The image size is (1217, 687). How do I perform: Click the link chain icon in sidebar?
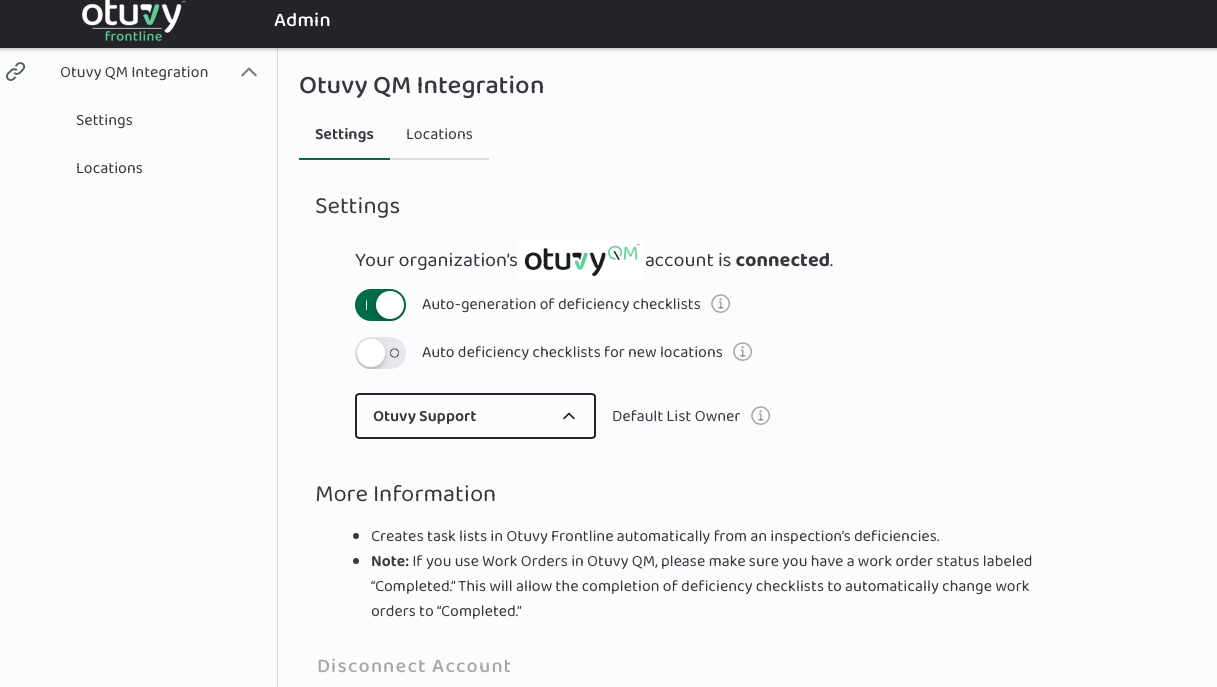(15, 72)
